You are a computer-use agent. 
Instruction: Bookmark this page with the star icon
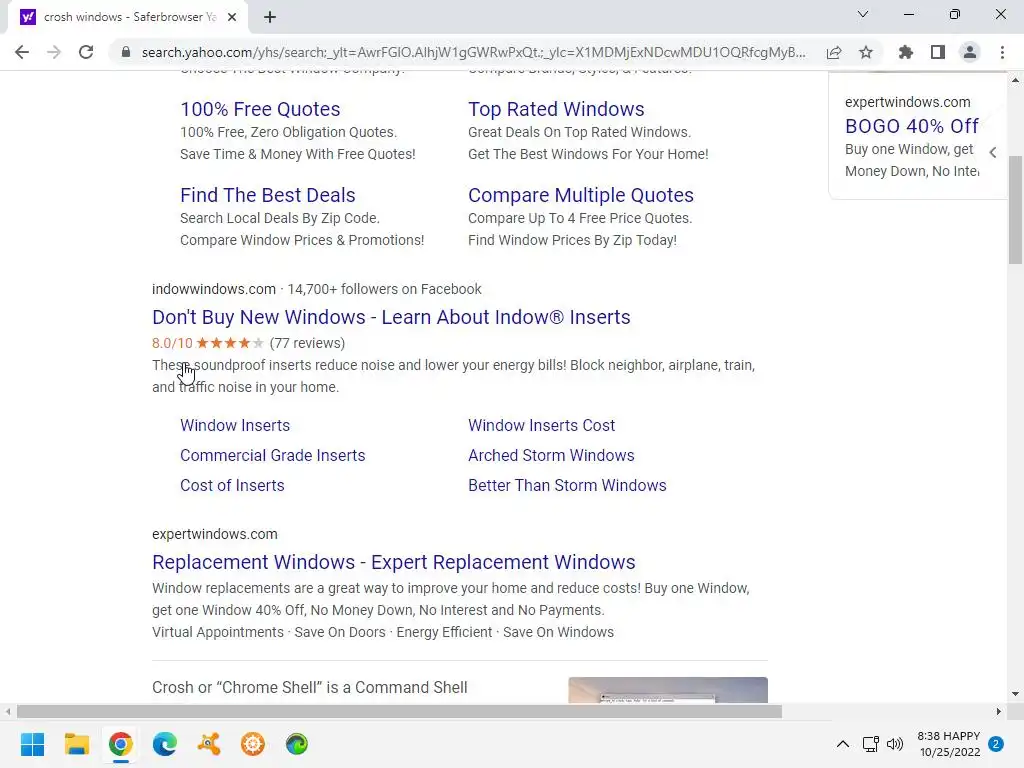click(x=866, y=52)
